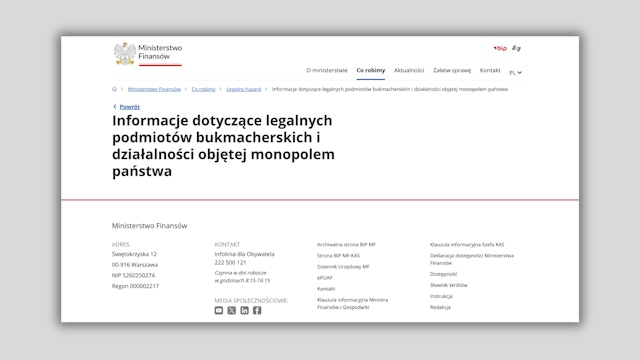
Task: Open the Kontakt footer link
Action: click(x=326, y=289)
